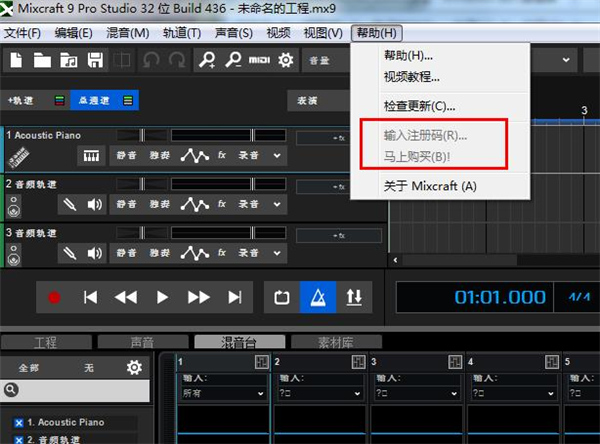This screenshot has width=600, height=444.
Task: Click the red record button
Action: pyautogui.click(x=54, y=297)
